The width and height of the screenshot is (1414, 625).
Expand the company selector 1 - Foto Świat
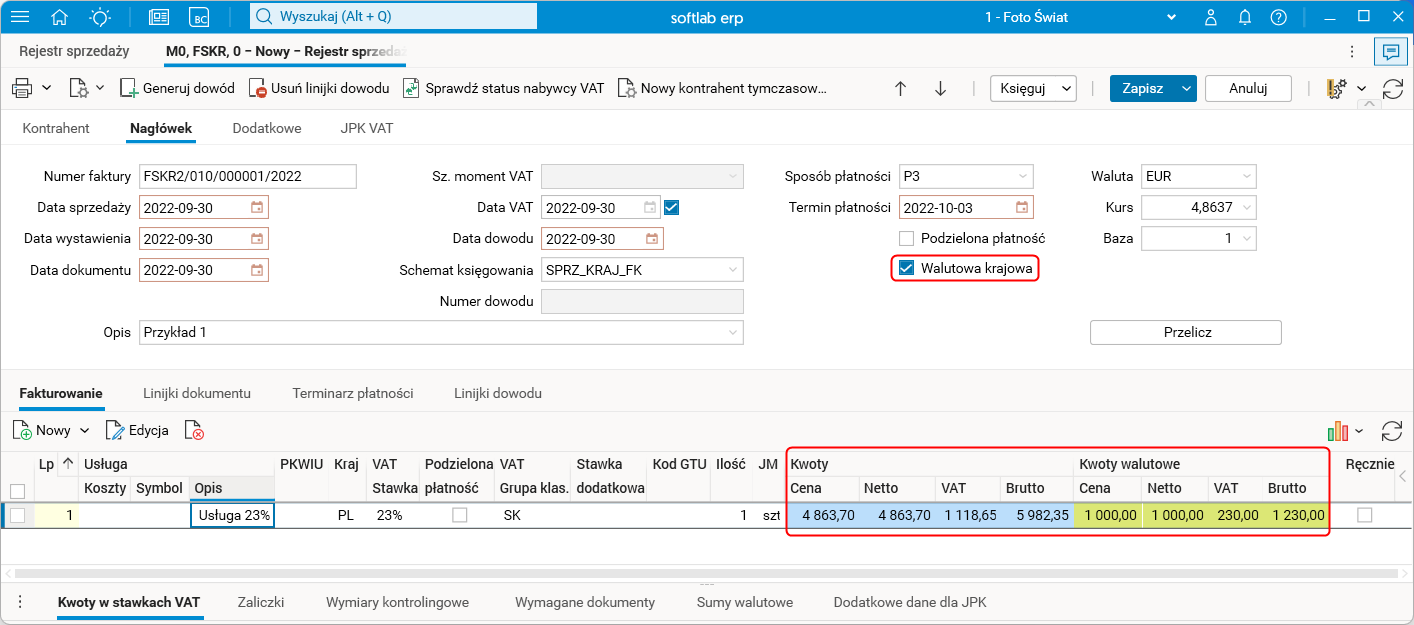pyautogui.click(x=1173, y=17)
